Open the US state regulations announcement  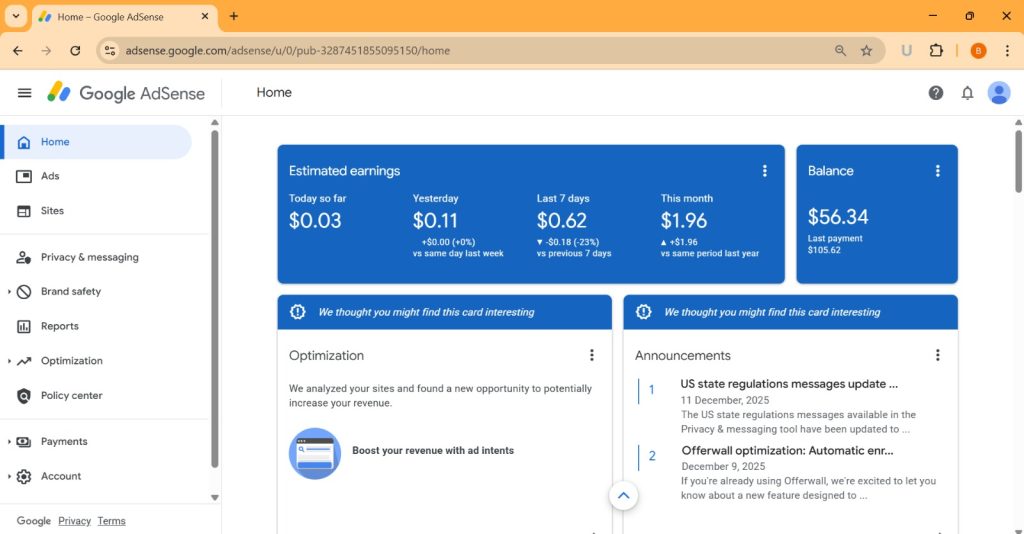coord(788,384)
